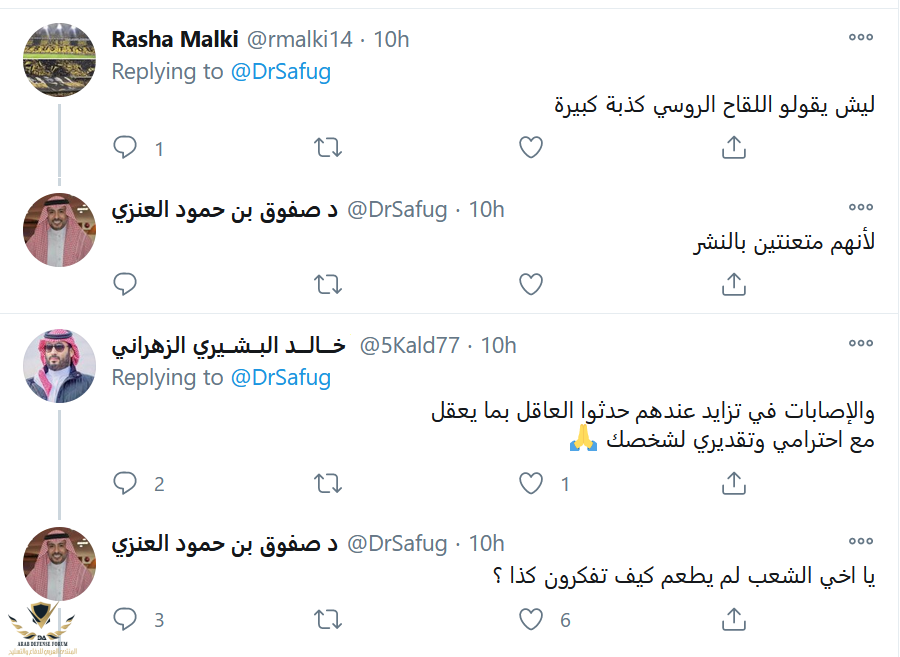Share the 5Kald77 tweet
The image size is (900, 657).
[733, 484]
